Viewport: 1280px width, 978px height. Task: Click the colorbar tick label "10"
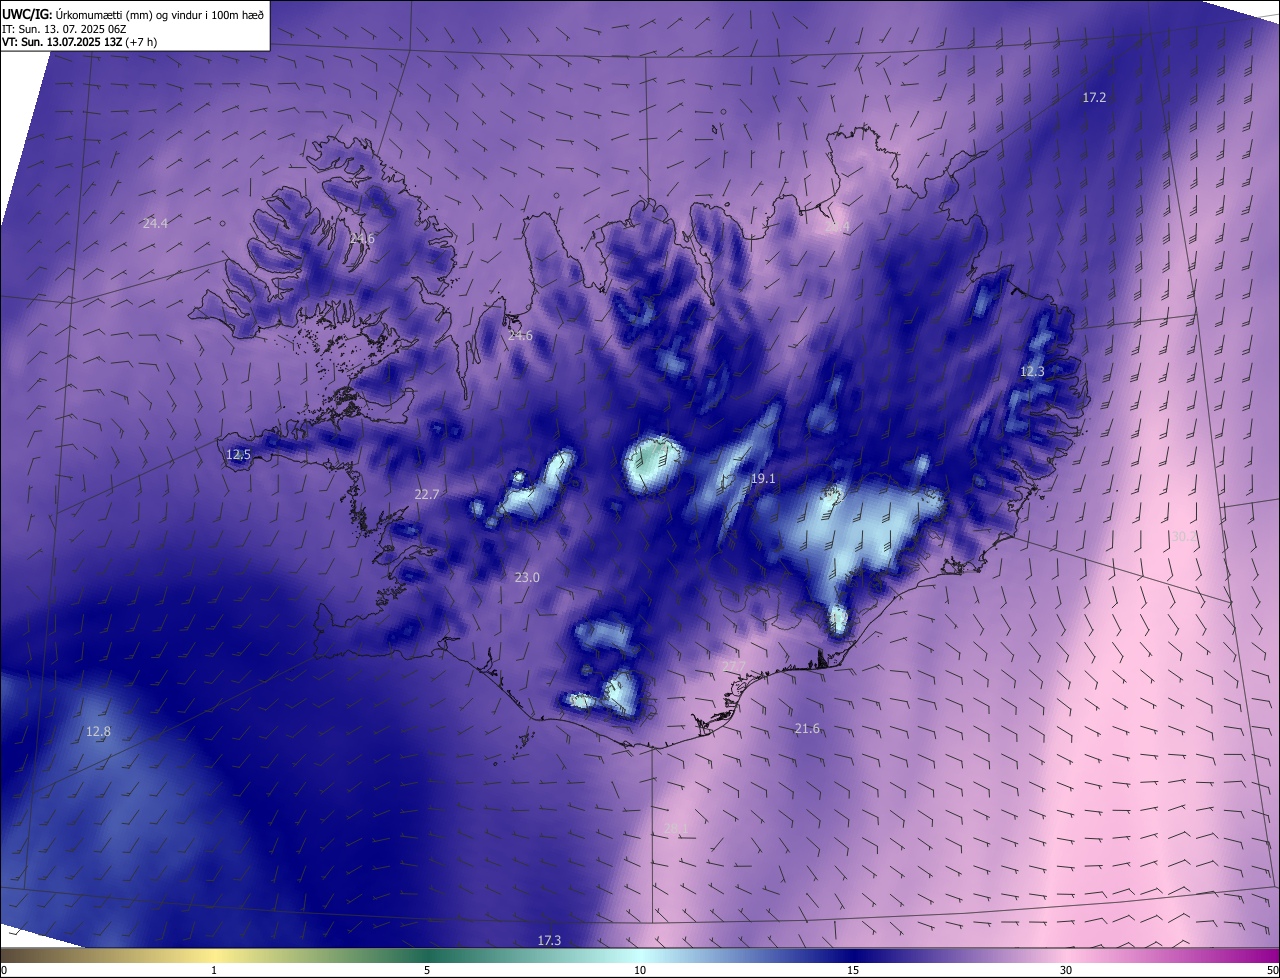coord(640,970)
